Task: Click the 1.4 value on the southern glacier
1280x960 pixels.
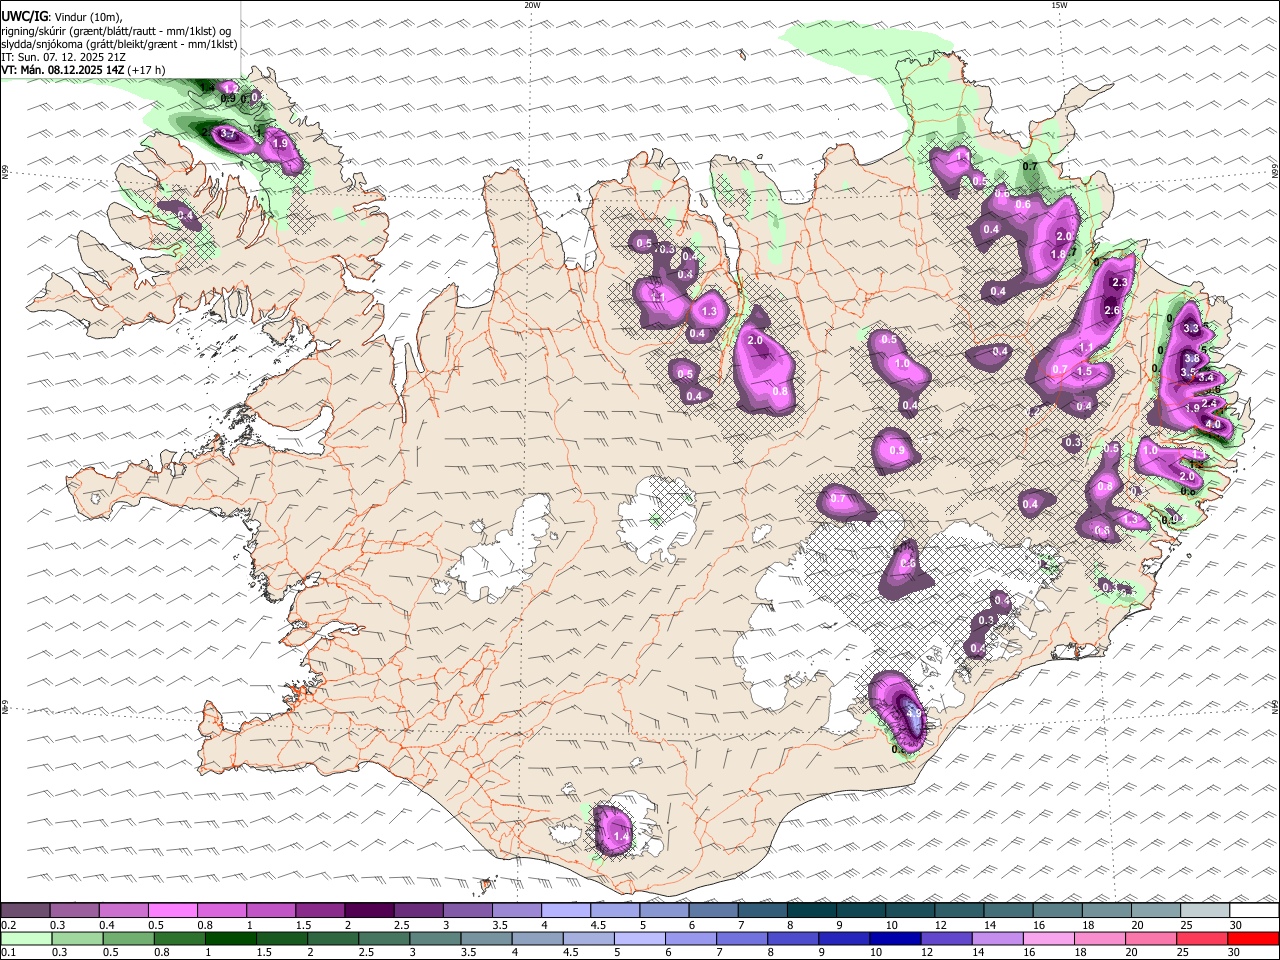Action: (620, 836)
